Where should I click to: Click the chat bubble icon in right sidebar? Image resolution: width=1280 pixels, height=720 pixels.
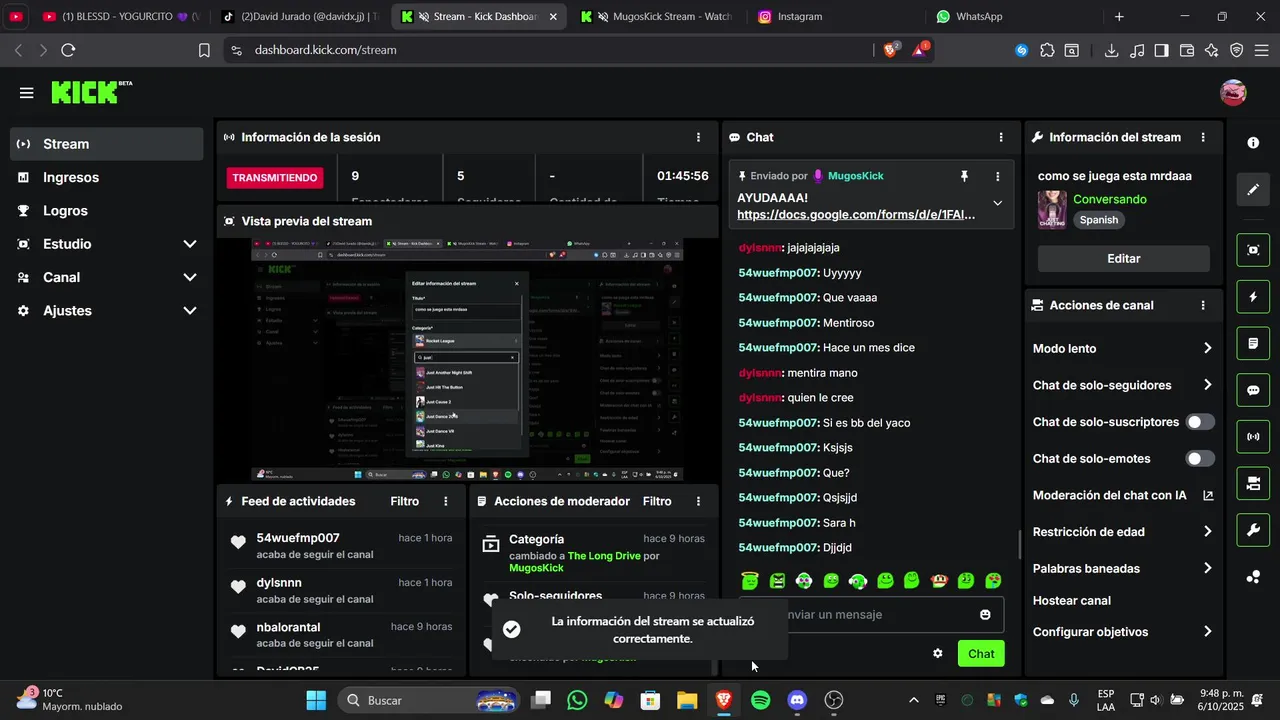pos(1253,391)
